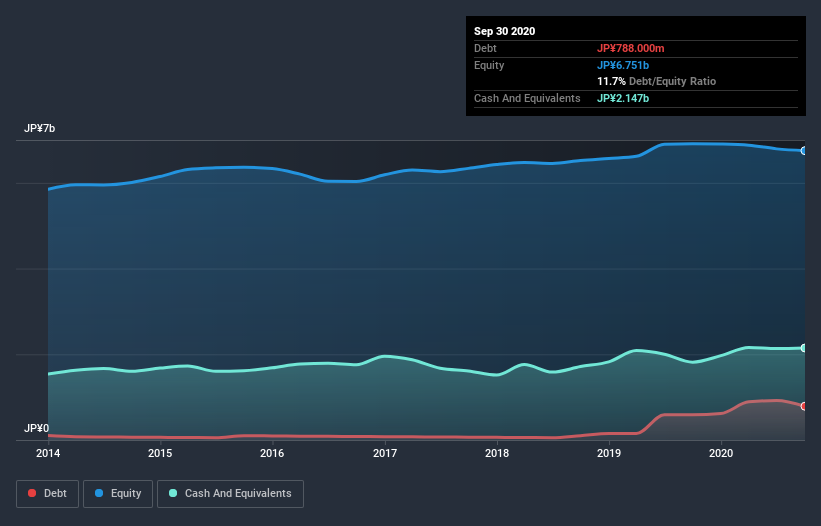Click the Sep 30 2020 tooltip date
Image resolution: width=821 pixels, height=526 pixels.
click(505, 31)
